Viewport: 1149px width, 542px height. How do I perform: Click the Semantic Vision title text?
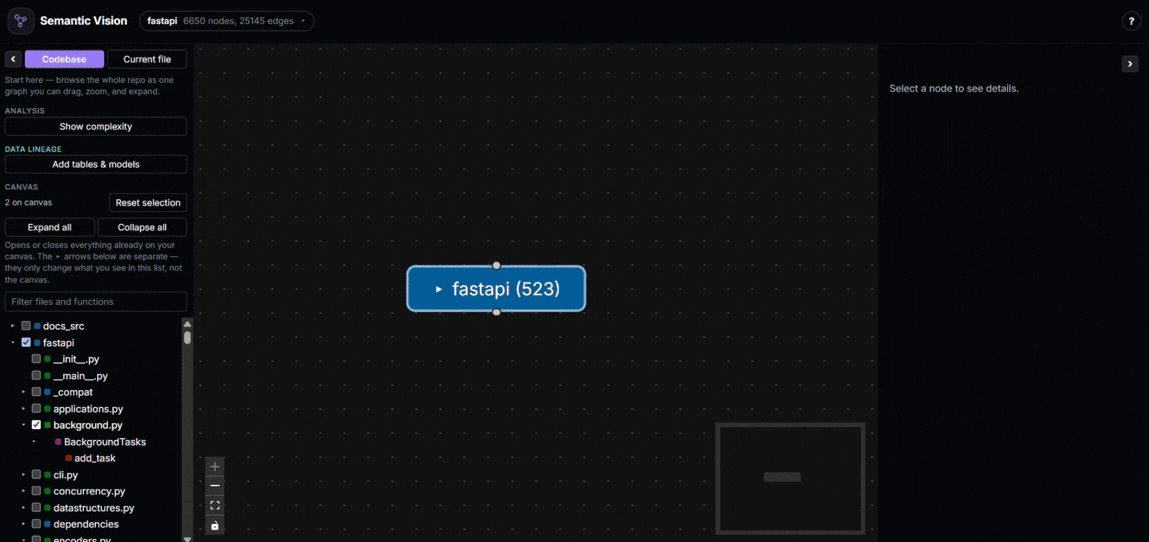pyautogui.click(x=84, y=21)
